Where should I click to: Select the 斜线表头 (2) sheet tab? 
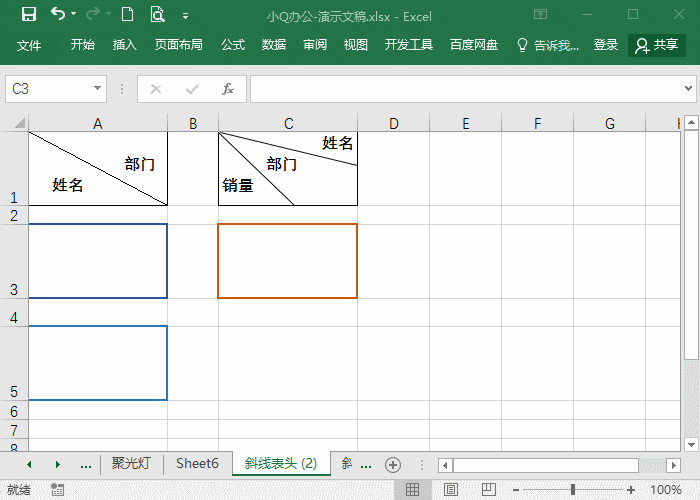(x=281, y=463)
